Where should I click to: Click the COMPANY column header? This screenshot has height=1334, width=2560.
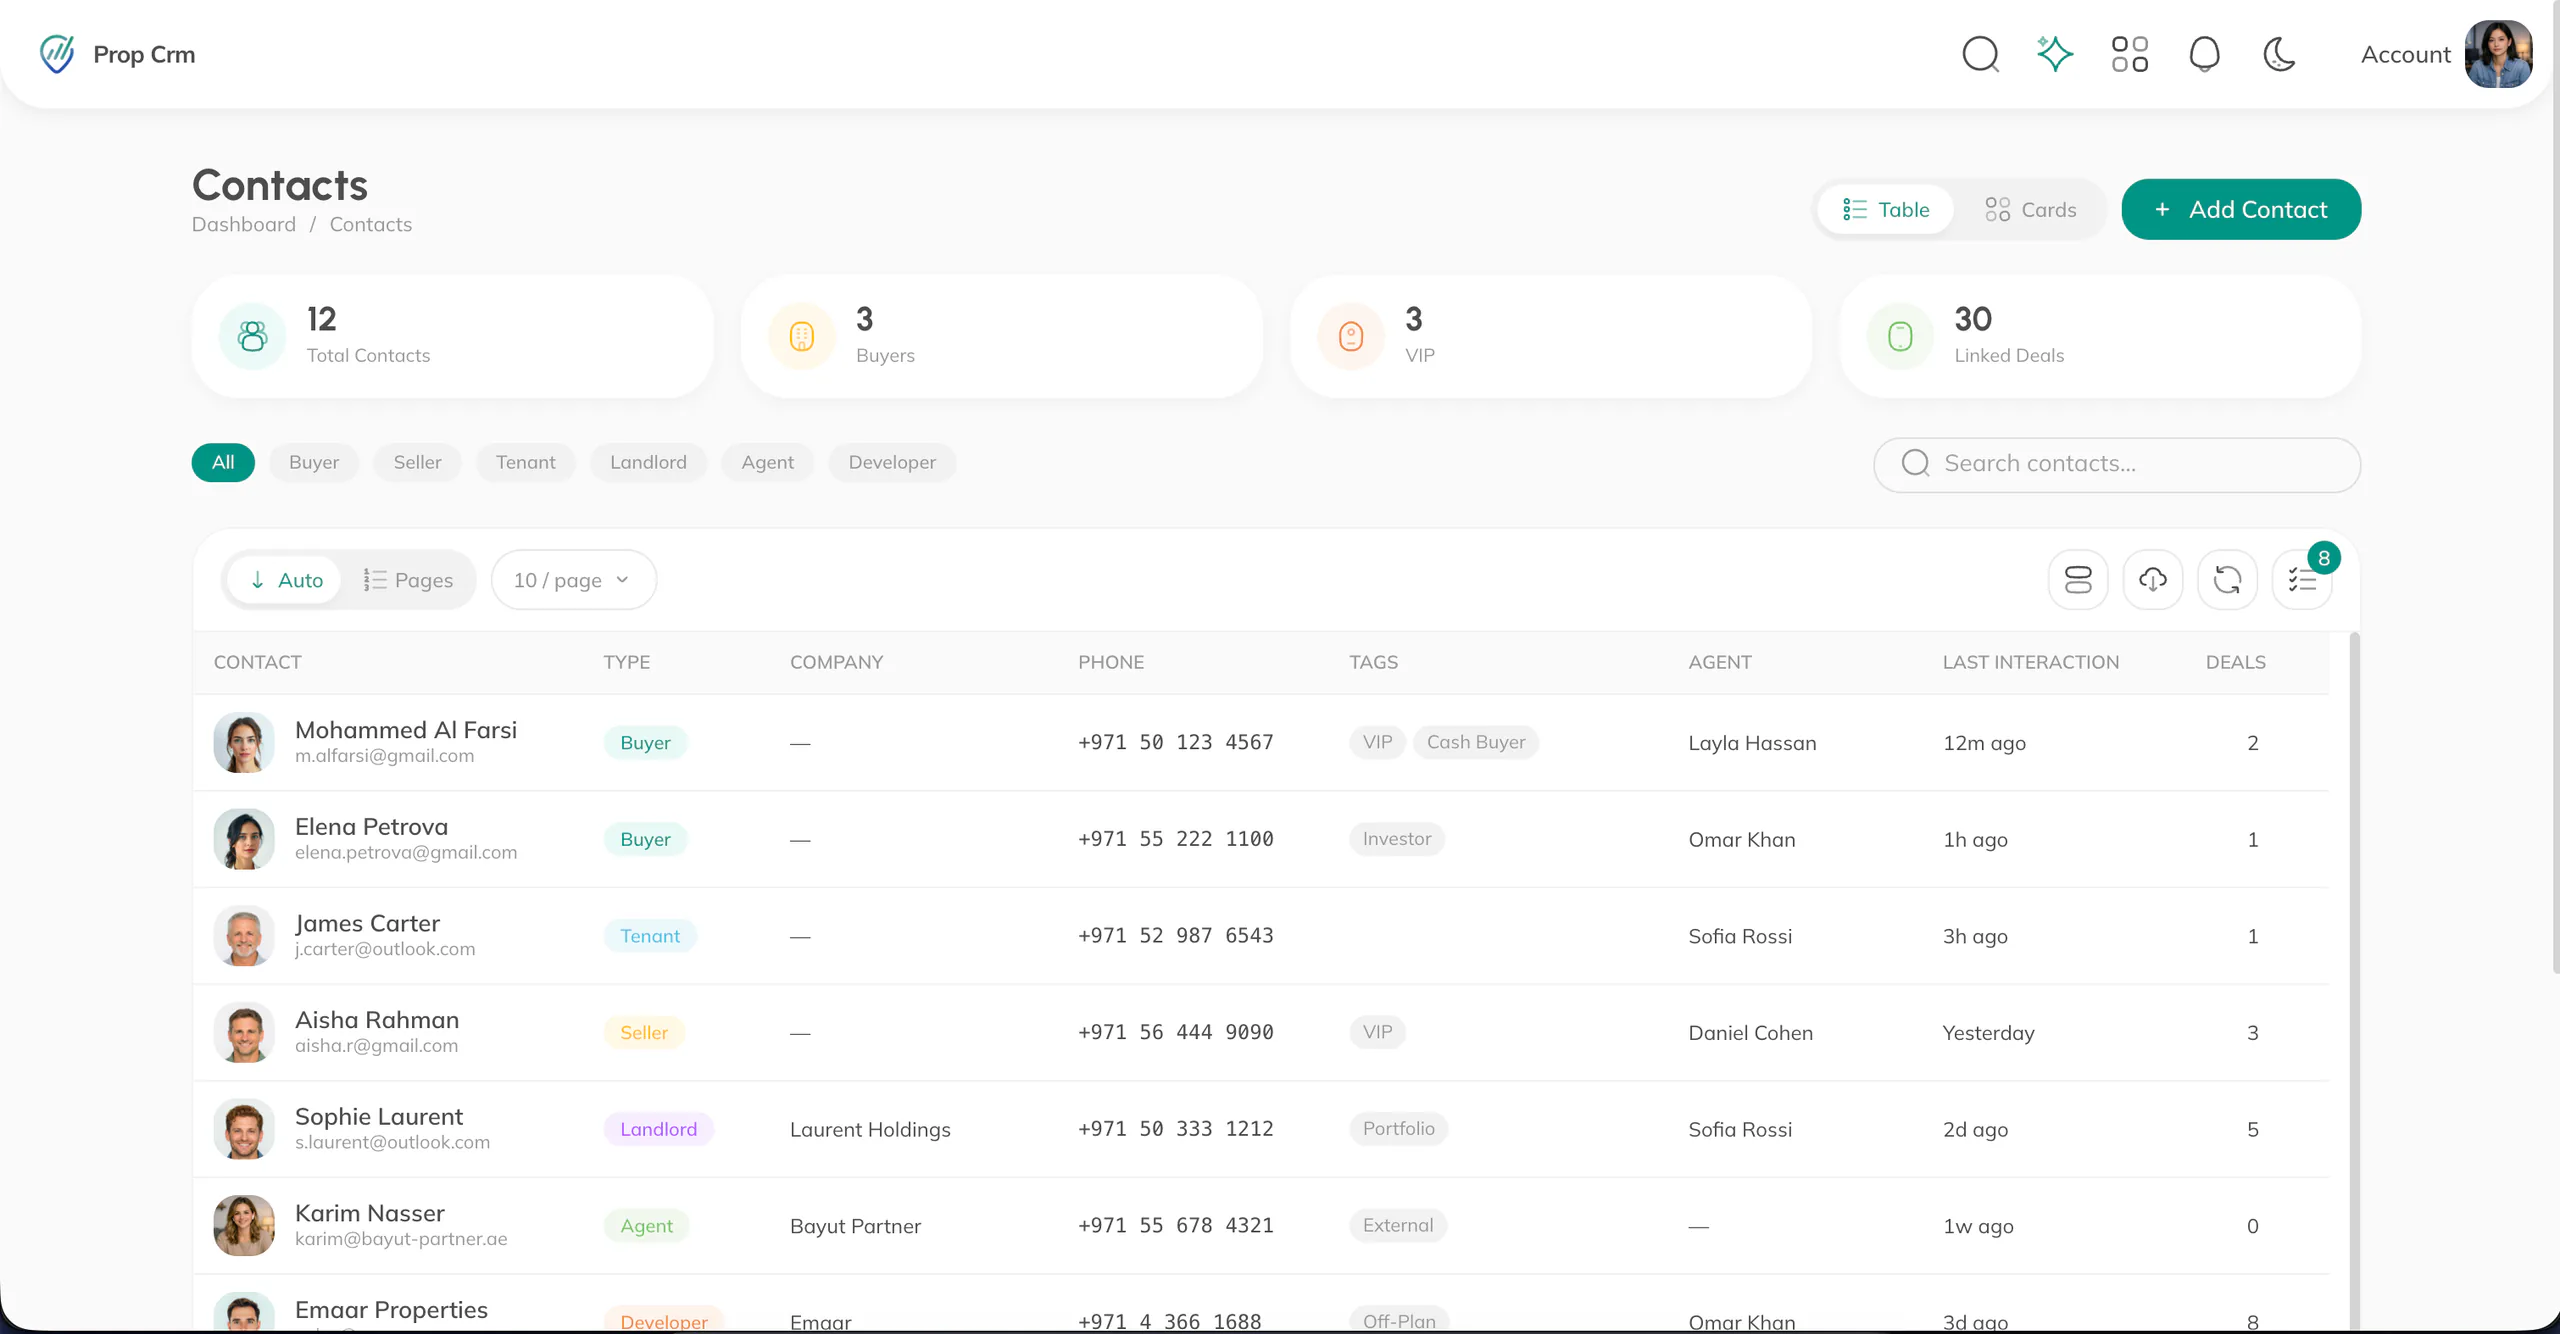pyautogui.click(x=836, y=662)
